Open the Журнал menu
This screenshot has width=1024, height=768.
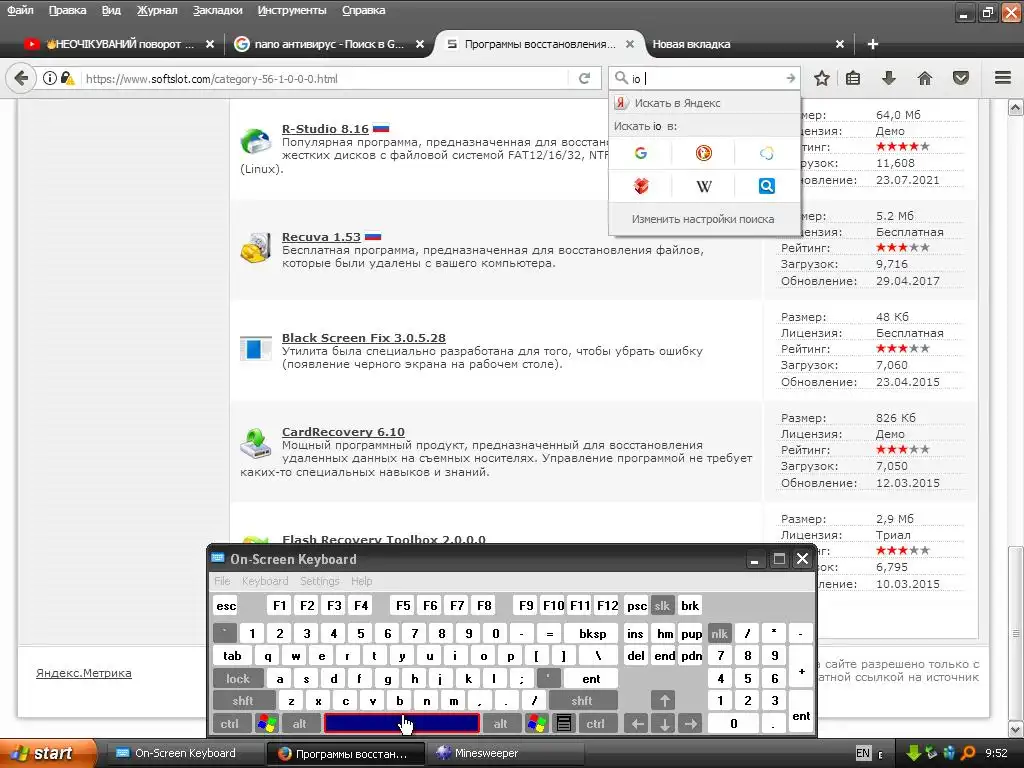pos(157,10)
